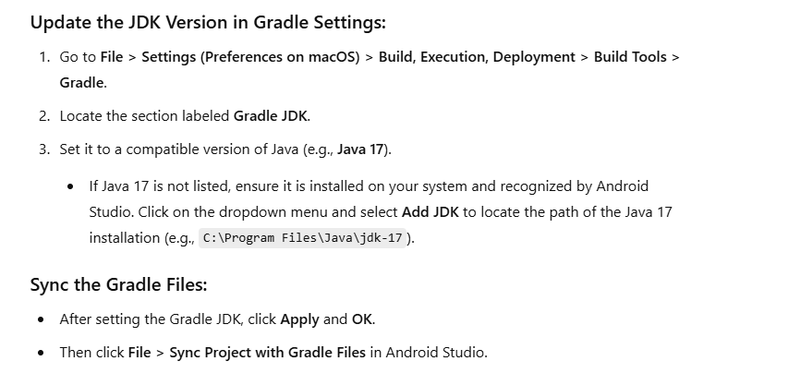Click the bullet before 'If Java 17 is not listed'
The width and height of the screenshot is (800, 371).
pos(71,187)
